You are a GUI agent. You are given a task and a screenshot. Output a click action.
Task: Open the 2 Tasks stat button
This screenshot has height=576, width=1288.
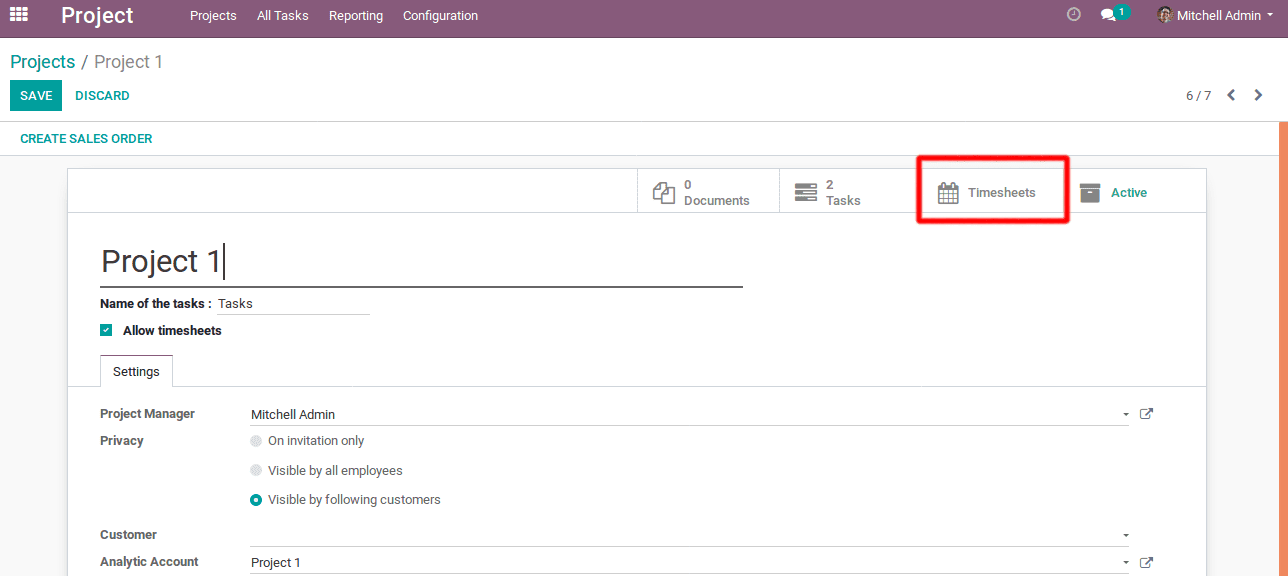click(850, 191)
